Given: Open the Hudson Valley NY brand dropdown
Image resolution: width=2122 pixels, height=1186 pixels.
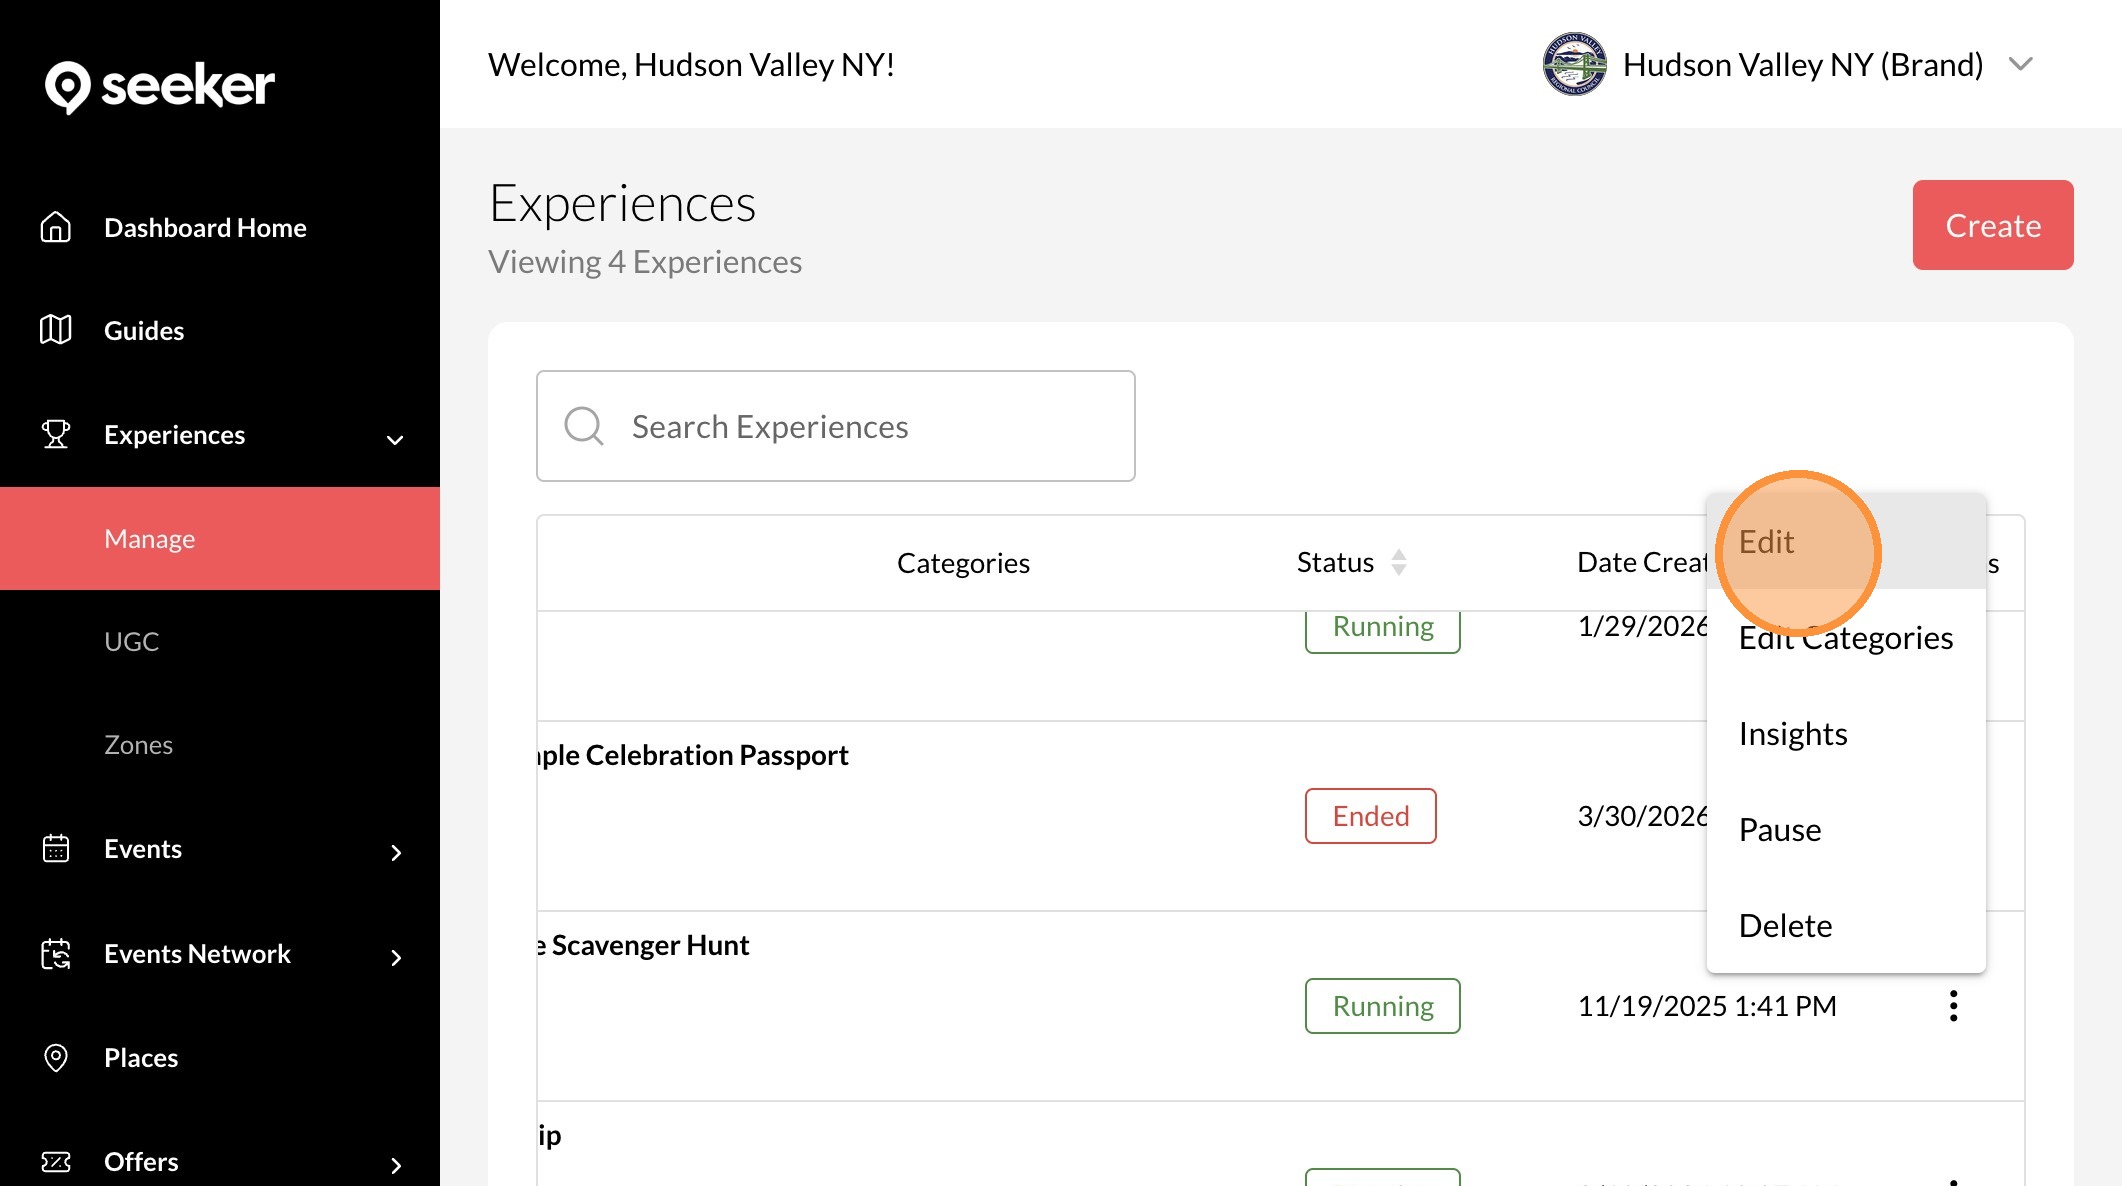Looking at the screenshot, I should [2020, 64].
